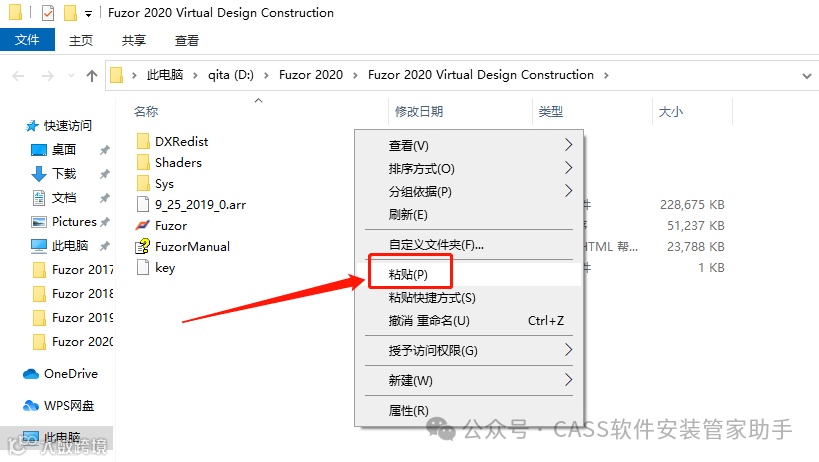819x462 pixels.
Task: Go to qita (D:) in breadcrumb path
Action: tap(231, 75)
